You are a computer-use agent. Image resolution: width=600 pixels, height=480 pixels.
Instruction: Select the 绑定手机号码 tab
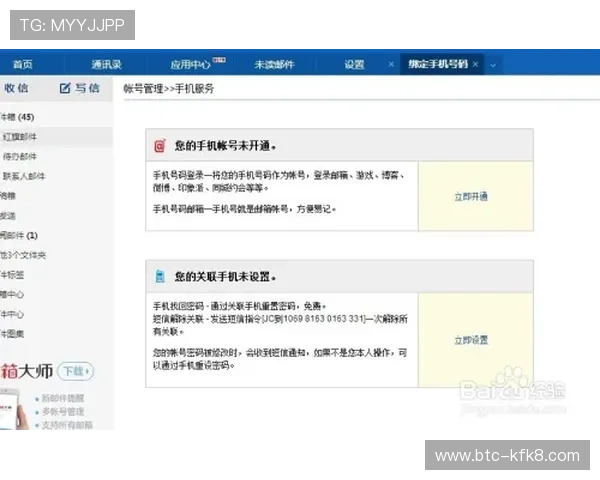pyautogui.click(x=438, y=64)
